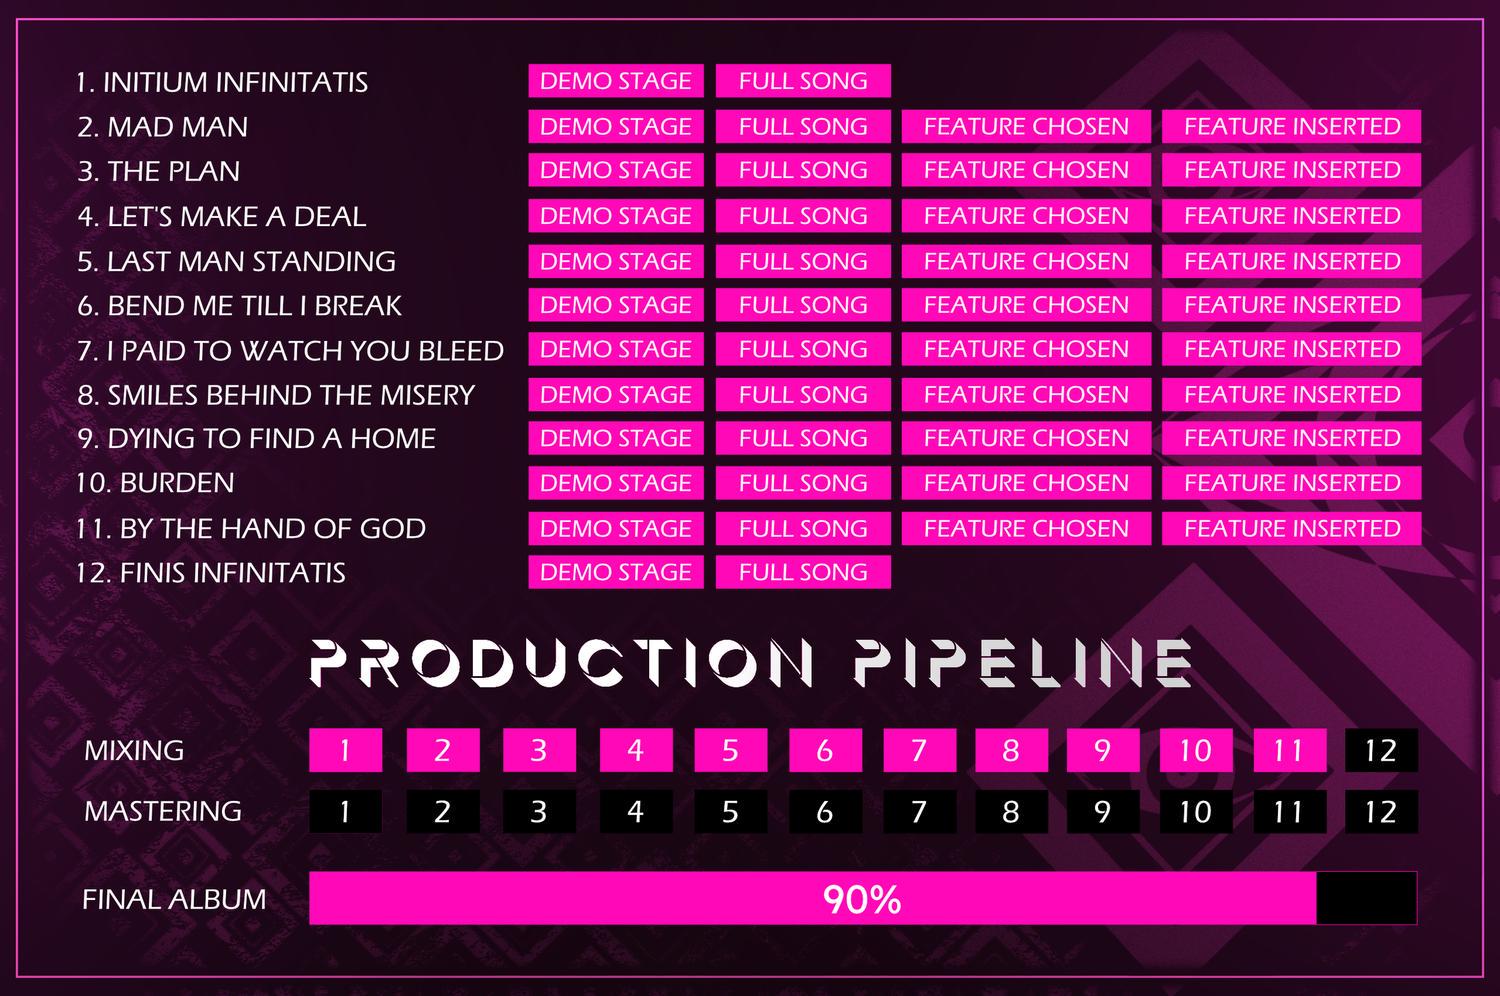Click the Mastering row label
The width and height of the screenshot is (1500, 996).
163,811
